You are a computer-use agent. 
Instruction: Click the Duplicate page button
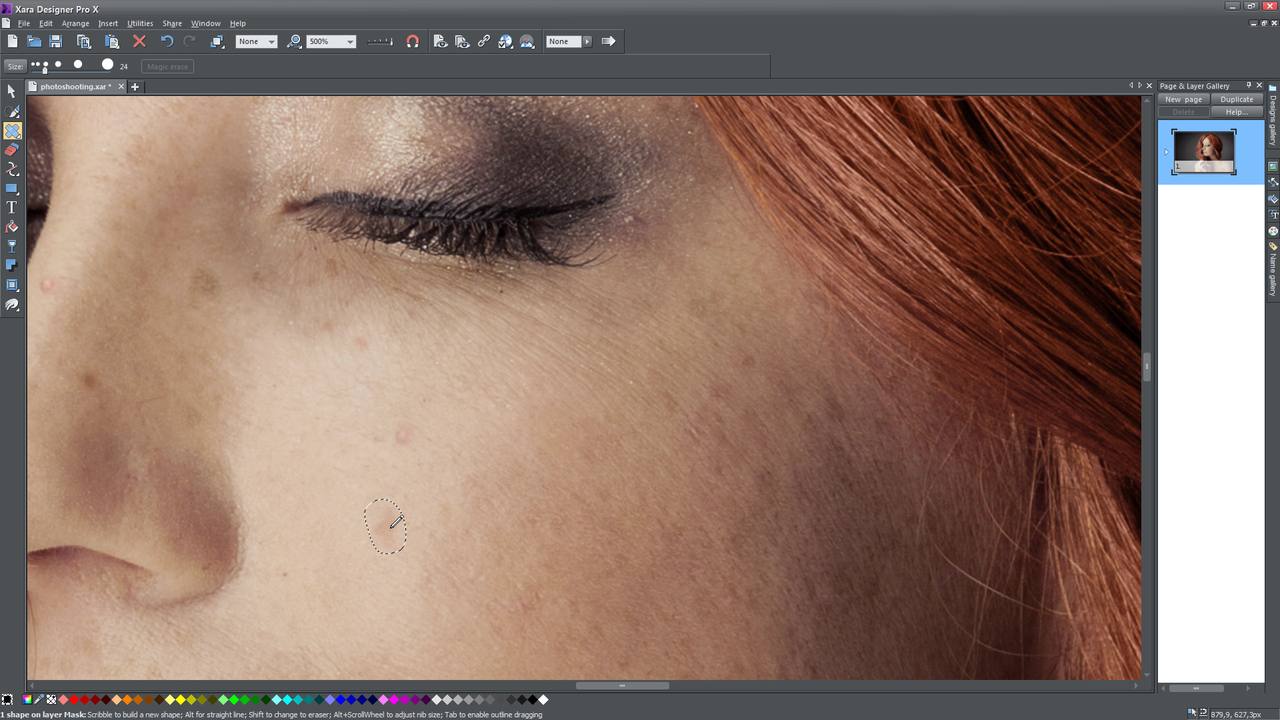[1236, 100]
